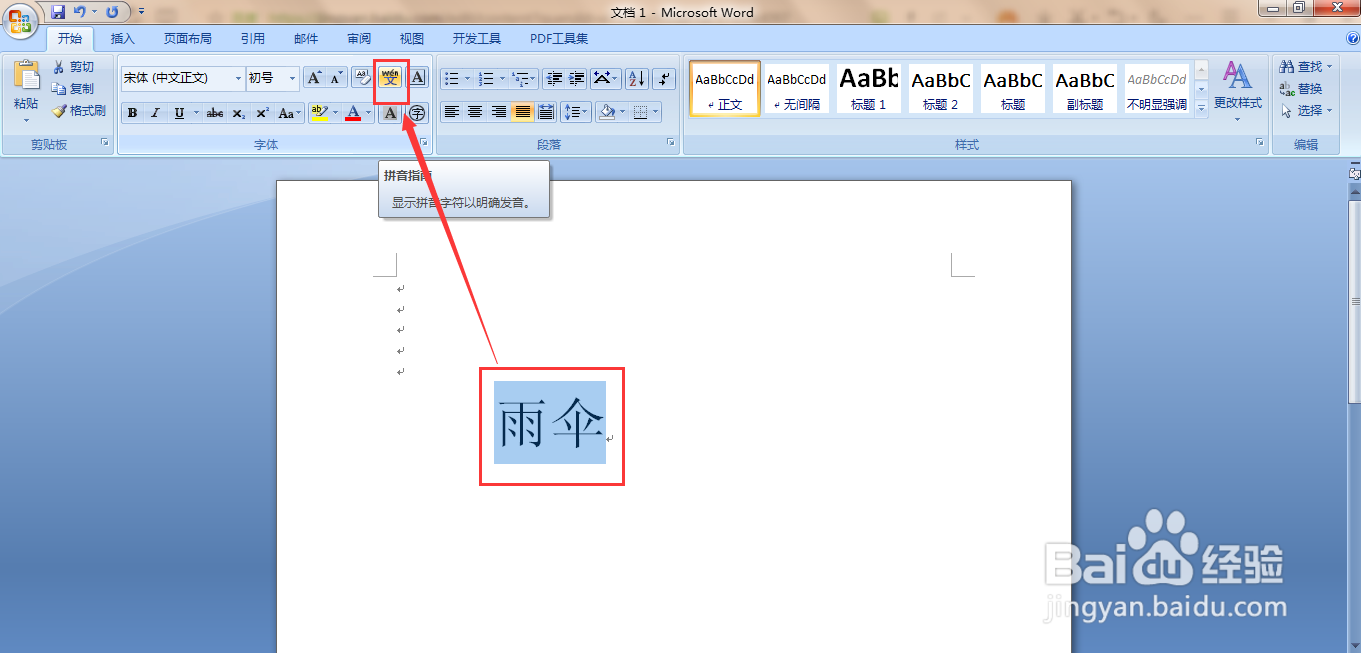The width and height of the screenshot is (1361, 653).
Task: Apply the 标题 1 style
Action: tap(868, 88)
